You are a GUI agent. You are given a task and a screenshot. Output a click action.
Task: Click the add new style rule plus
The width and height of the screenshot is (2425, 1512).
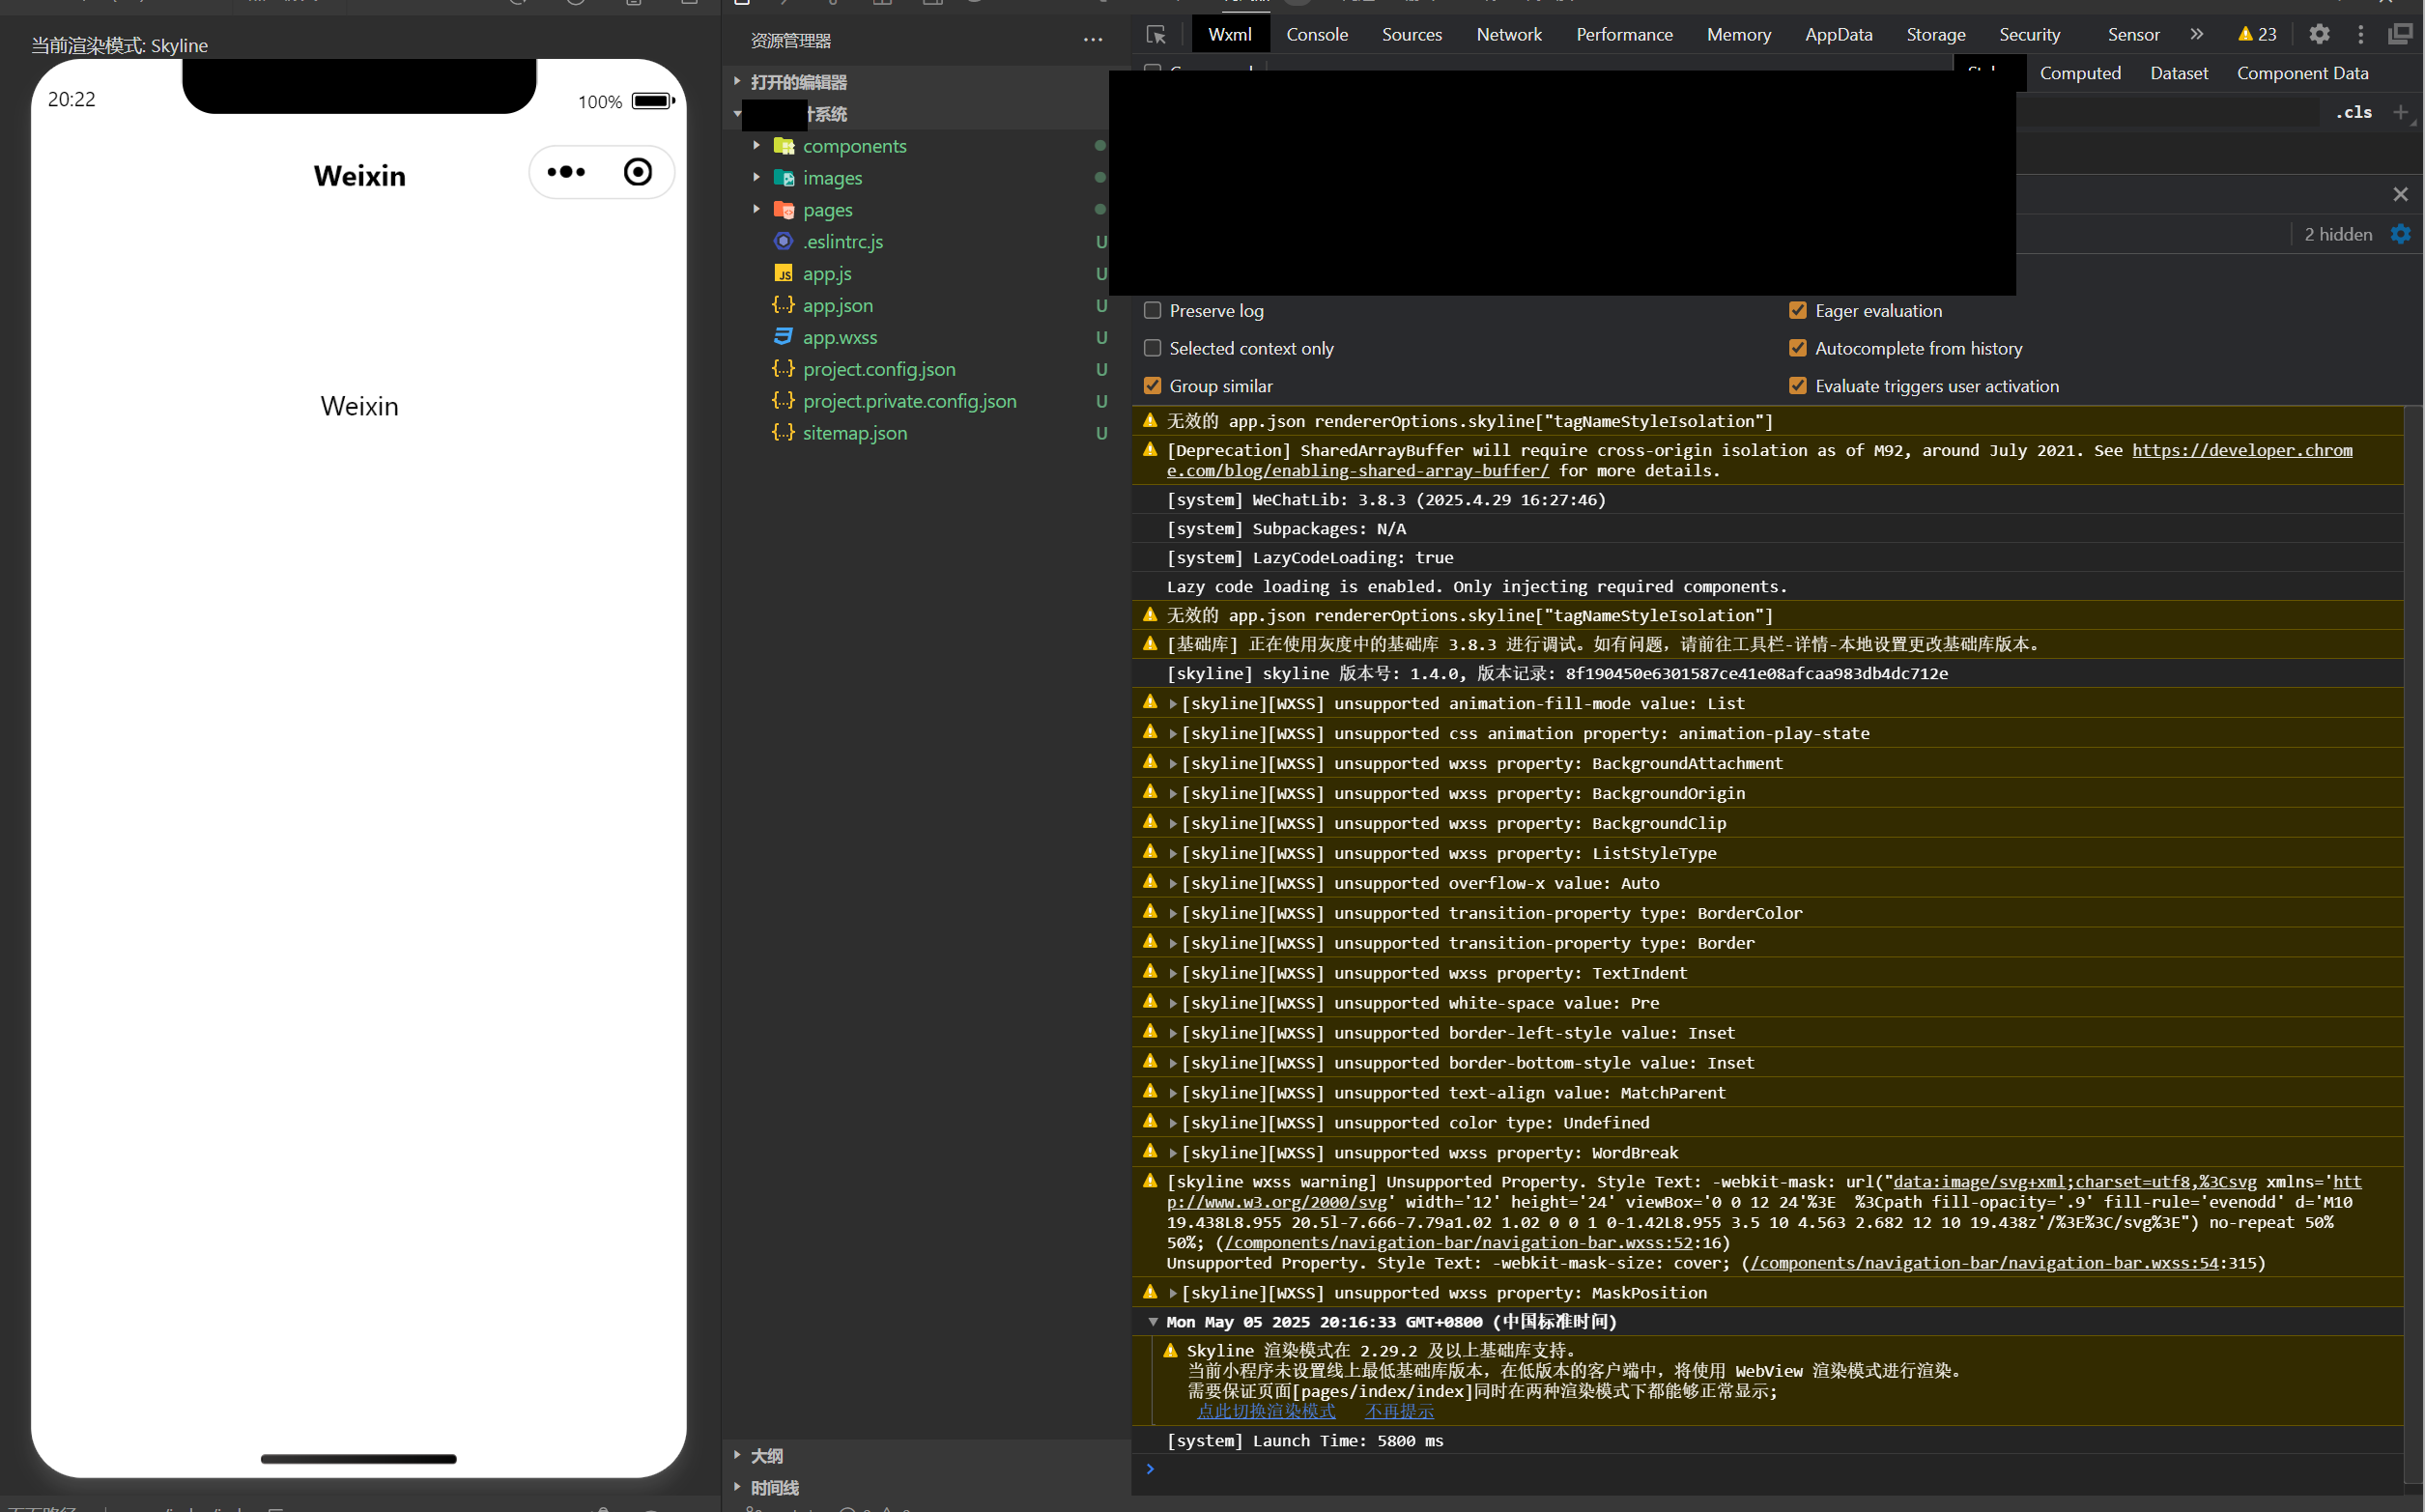2400,112
